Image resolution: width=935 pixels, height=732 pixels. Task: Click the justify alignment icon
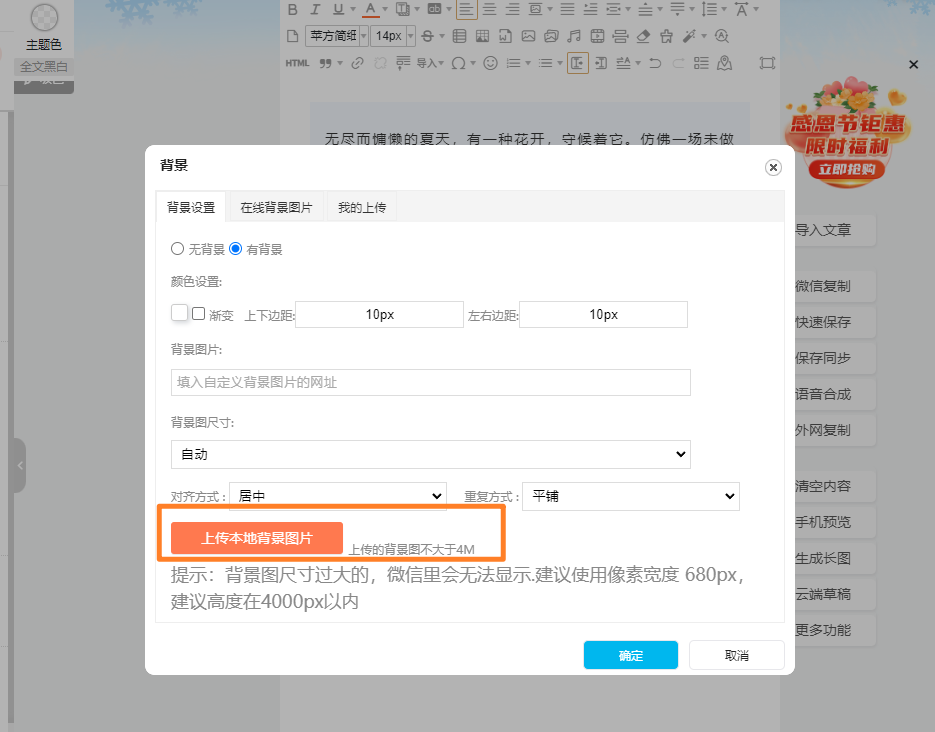pyautogui.click(x=567, y=10)
